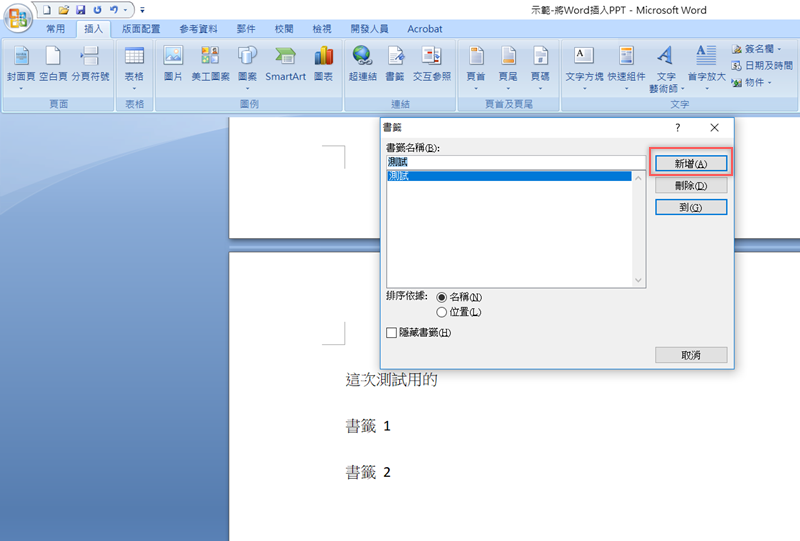Open Page Number (頁碼) menu
The height and width of the screenshot is (541, 800).
540,69
